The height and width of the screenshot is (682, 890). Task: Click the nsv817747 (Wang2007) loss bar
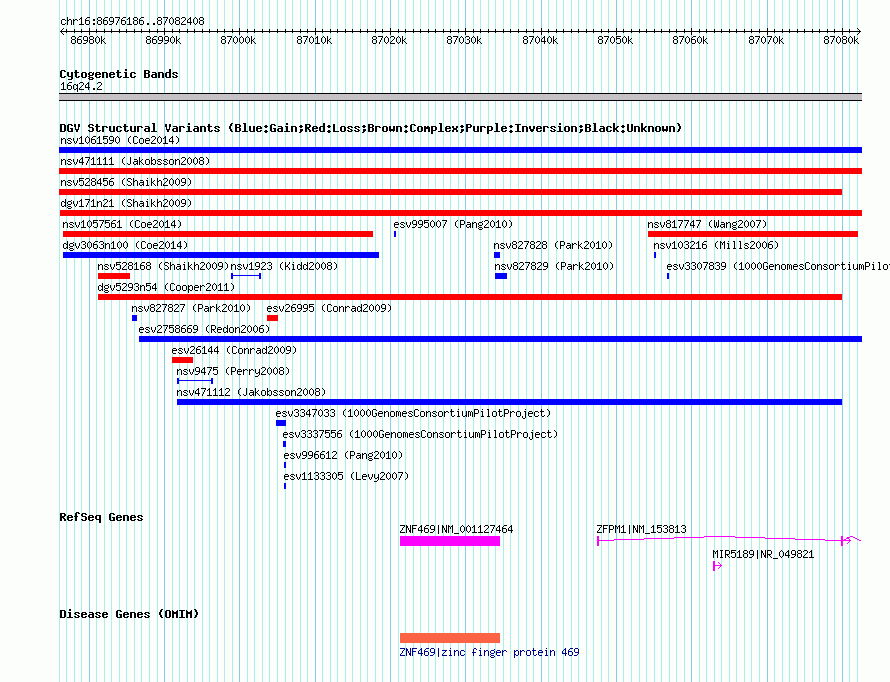pyautogui.click(x=753, y=234)
